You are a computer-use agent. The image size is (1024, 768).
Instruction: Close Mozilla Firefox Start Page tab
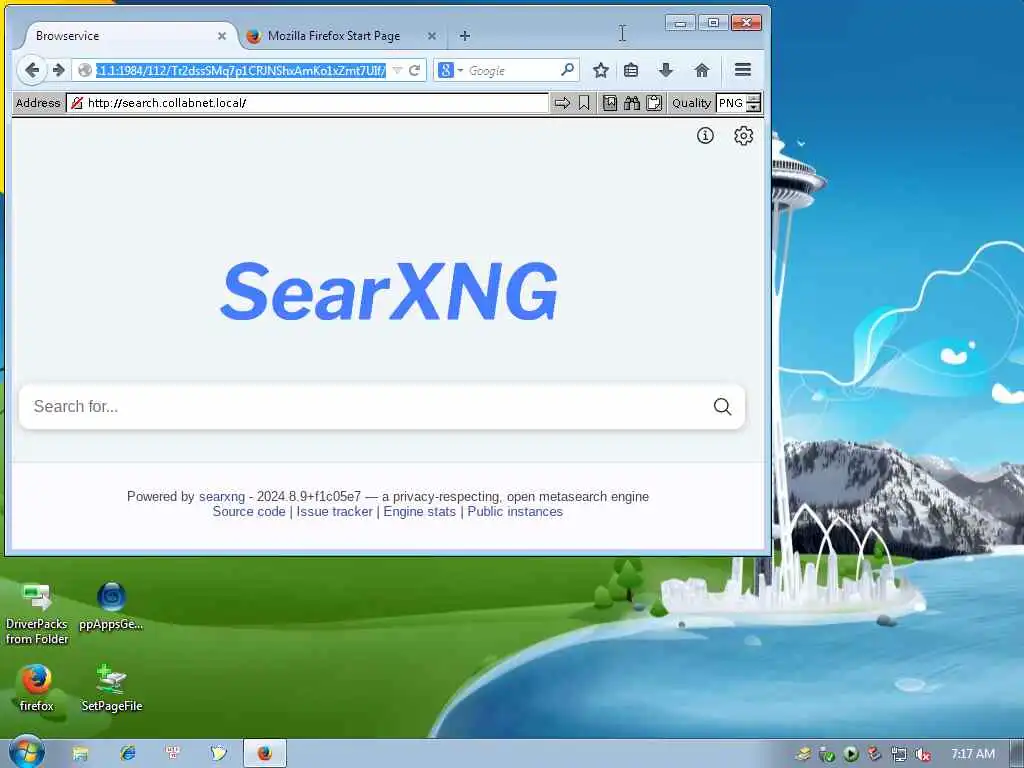(x=432, y=36)
